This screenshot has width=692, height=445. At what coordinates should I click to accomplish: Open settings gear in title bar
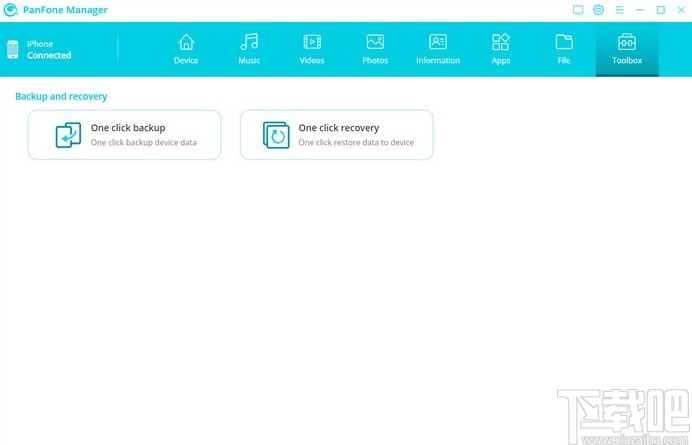pos(598,10)
